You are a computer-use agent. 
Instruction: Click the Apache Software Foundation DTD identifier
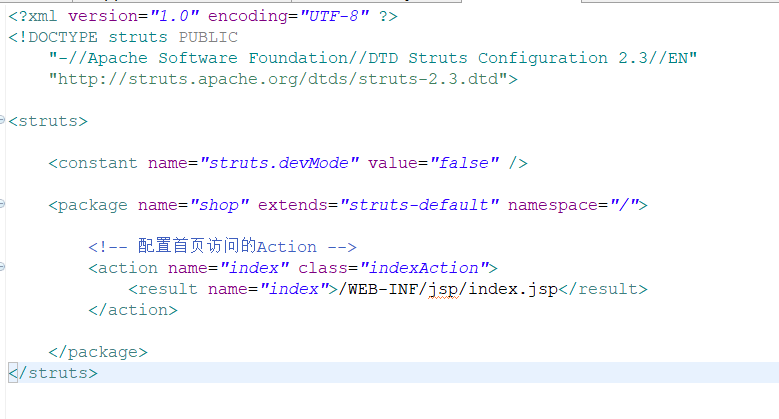pos(373,58)
